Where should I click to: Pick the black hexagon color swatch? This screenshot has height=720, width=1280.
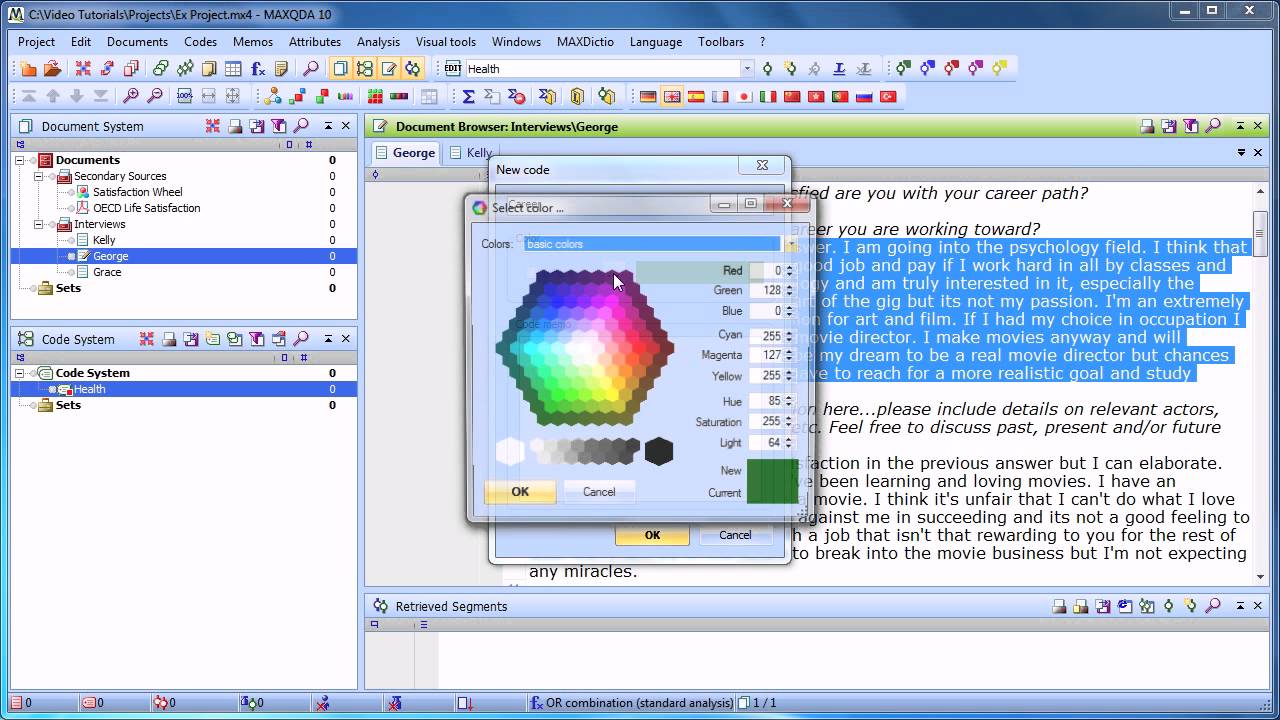tap(658, 452)
